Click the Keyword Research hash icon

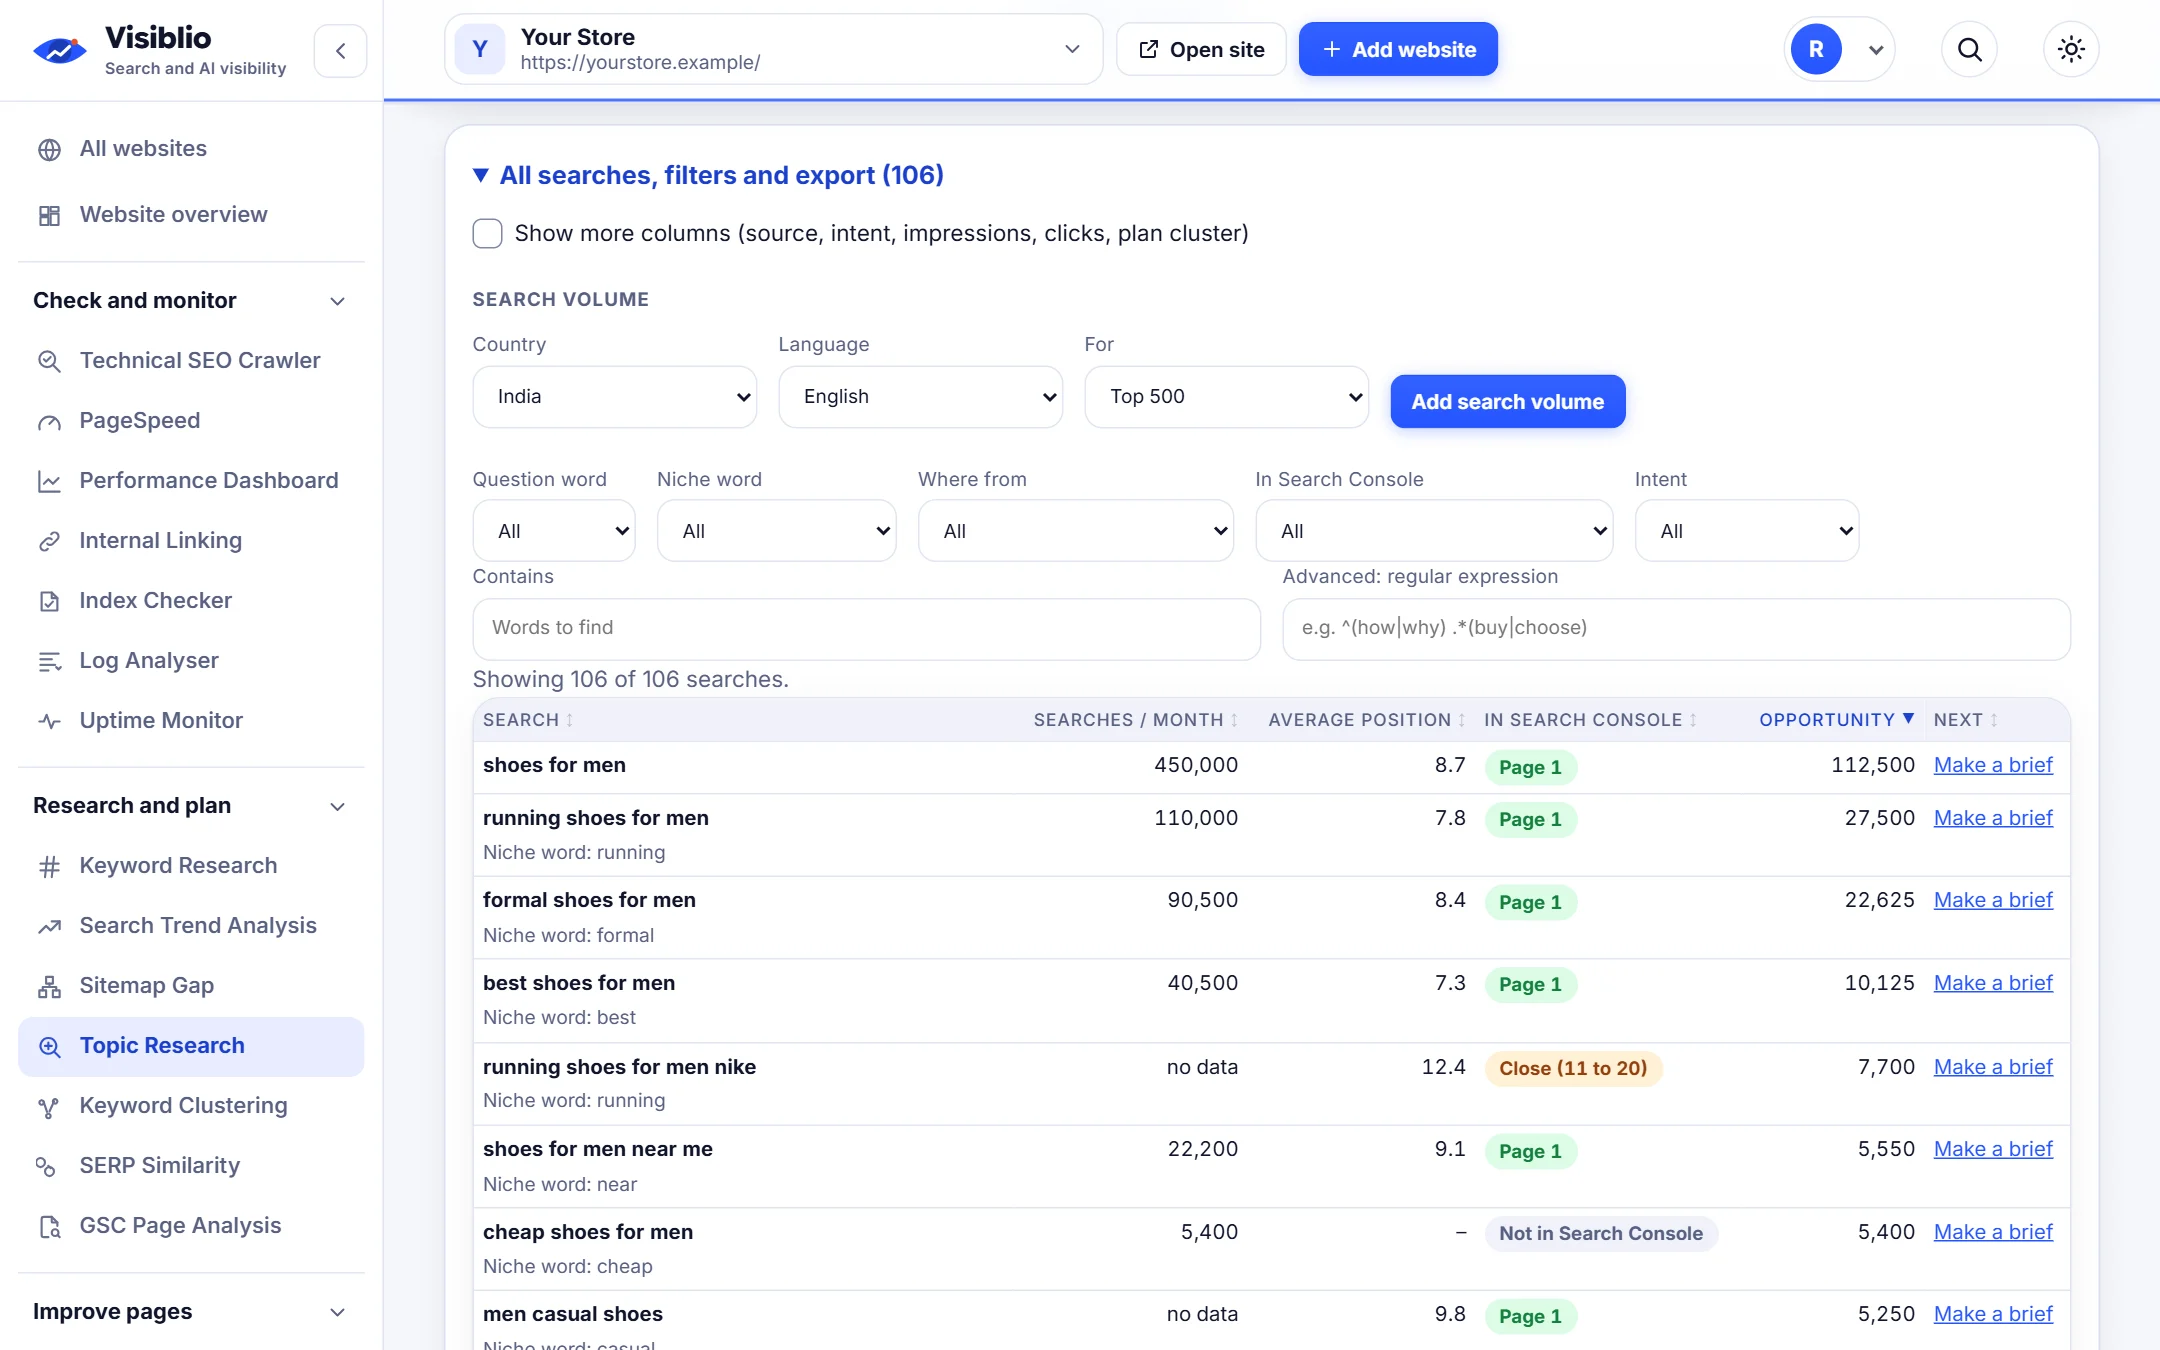49,866
